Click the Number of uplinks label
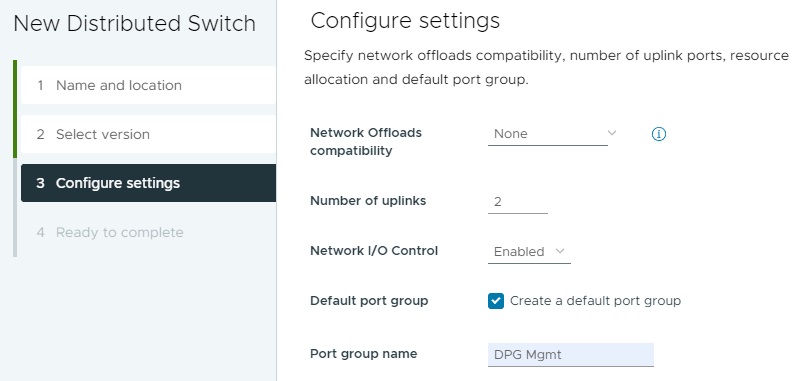The height and width of the screenshot is (381, 798). pos(368,201)
